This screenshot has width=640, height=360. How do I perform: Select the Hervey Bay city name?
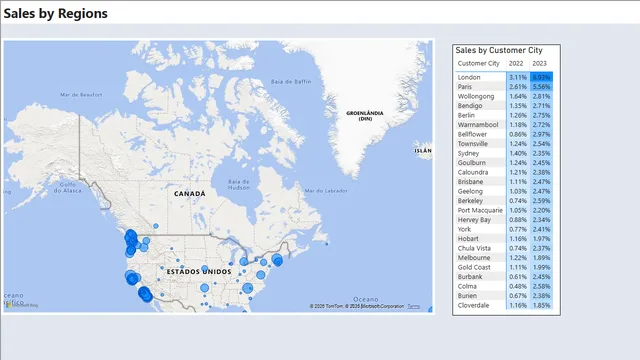click(x=474, y=220)
